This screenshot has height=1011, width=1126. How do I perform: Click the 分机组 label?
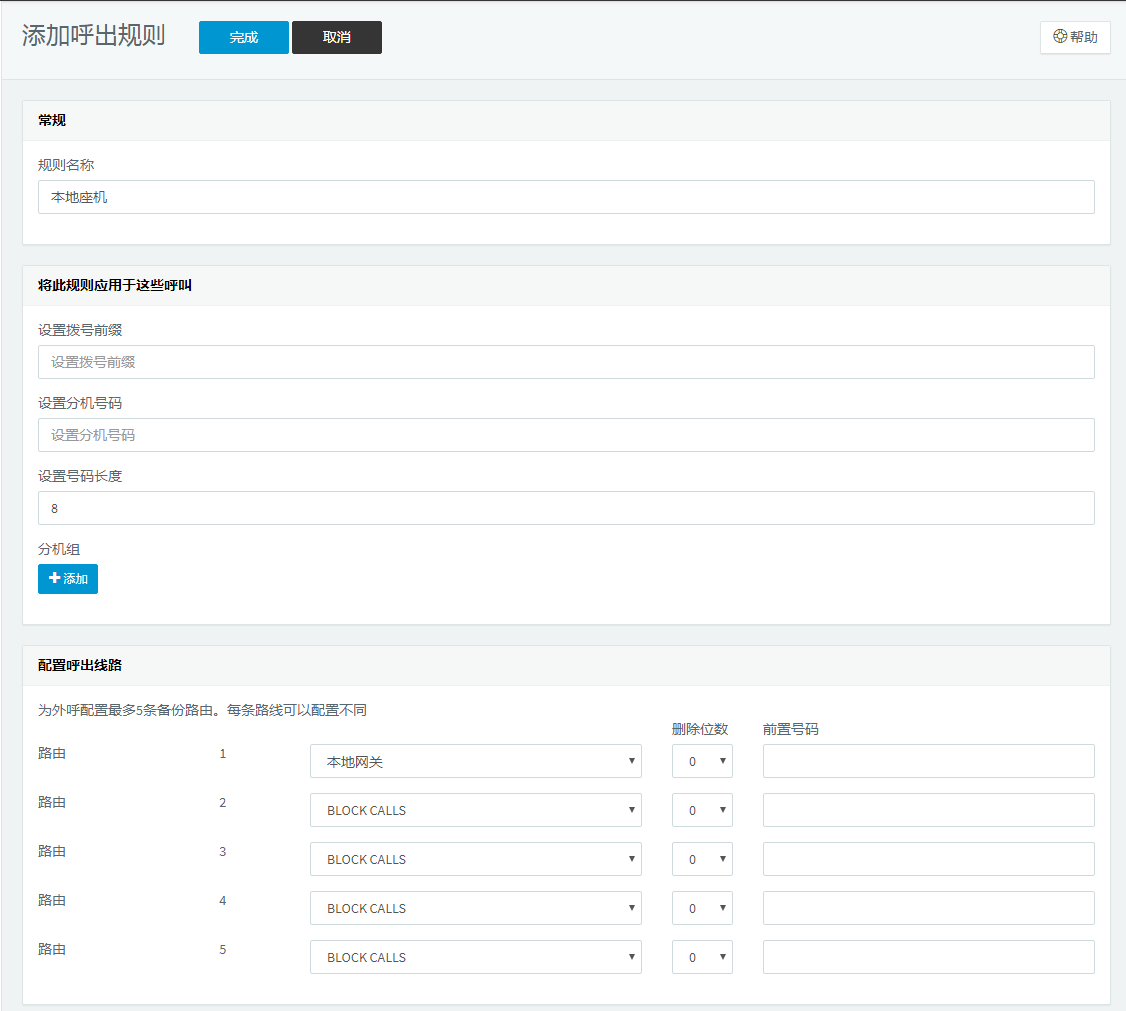pos(59,549)
